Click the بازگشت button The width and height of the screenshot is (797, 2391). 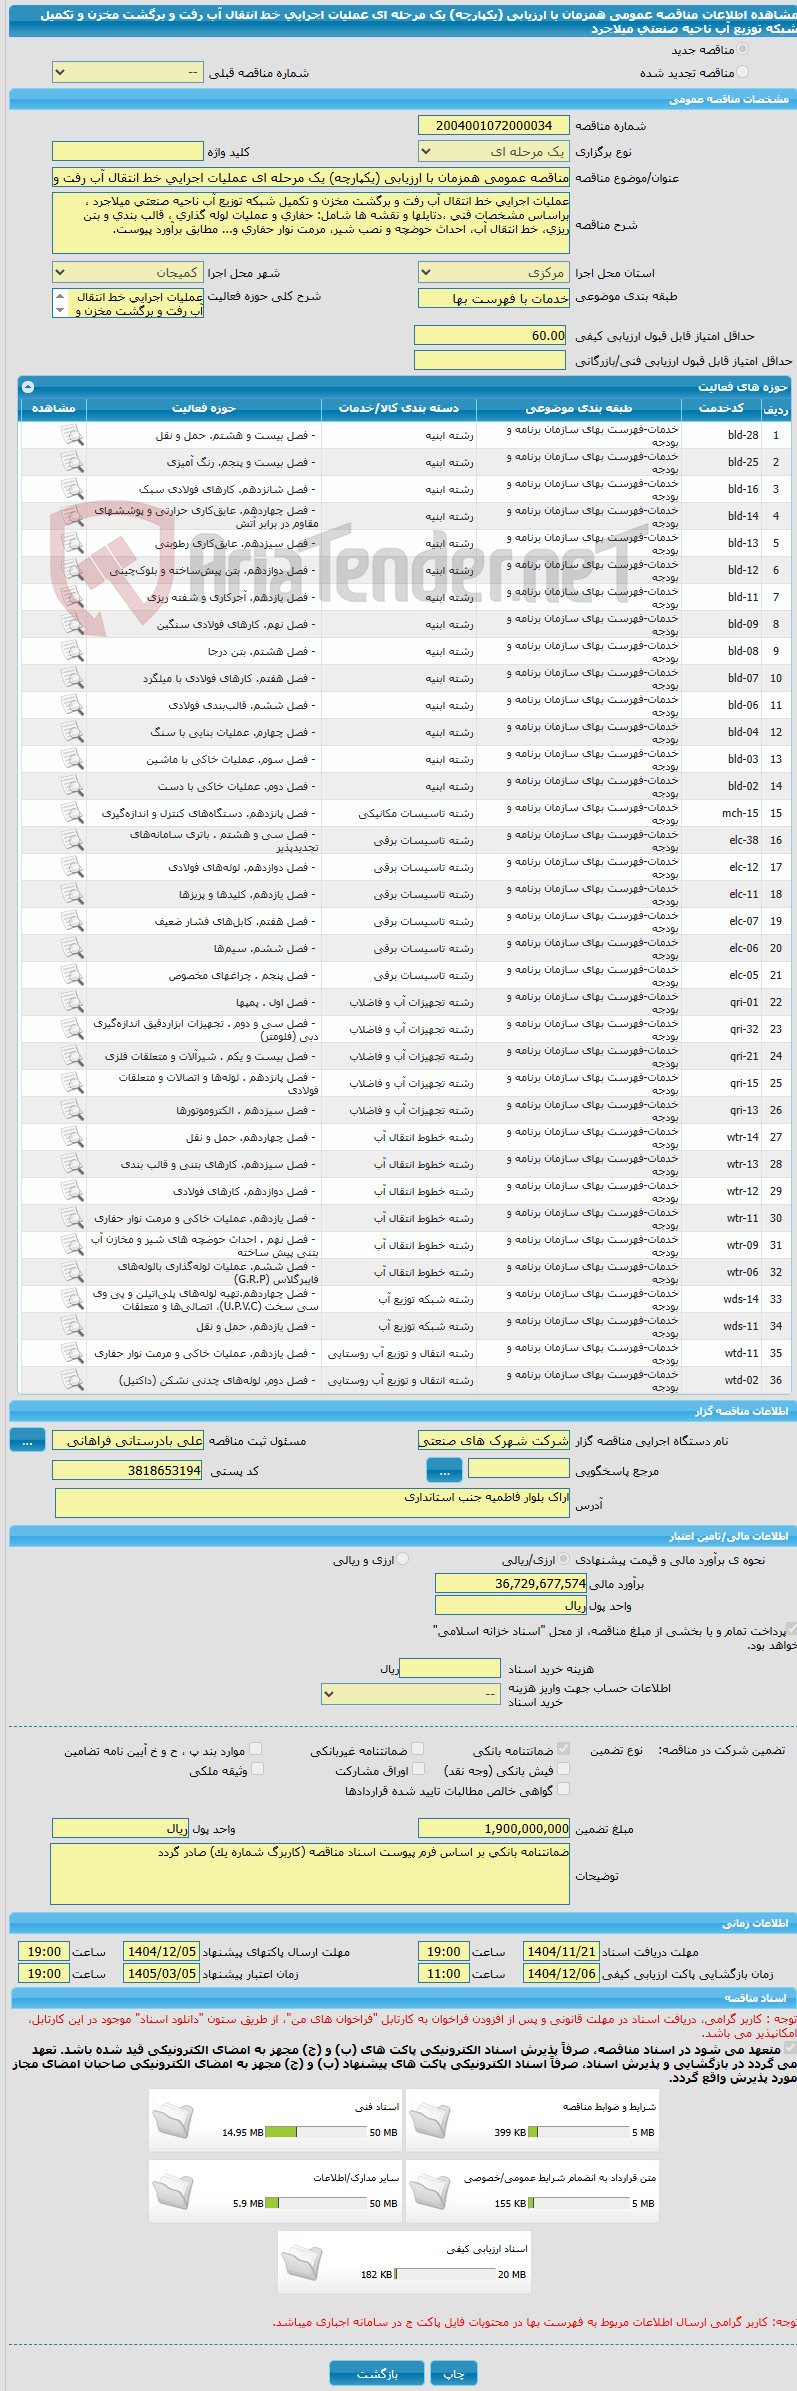[377, 2373]
